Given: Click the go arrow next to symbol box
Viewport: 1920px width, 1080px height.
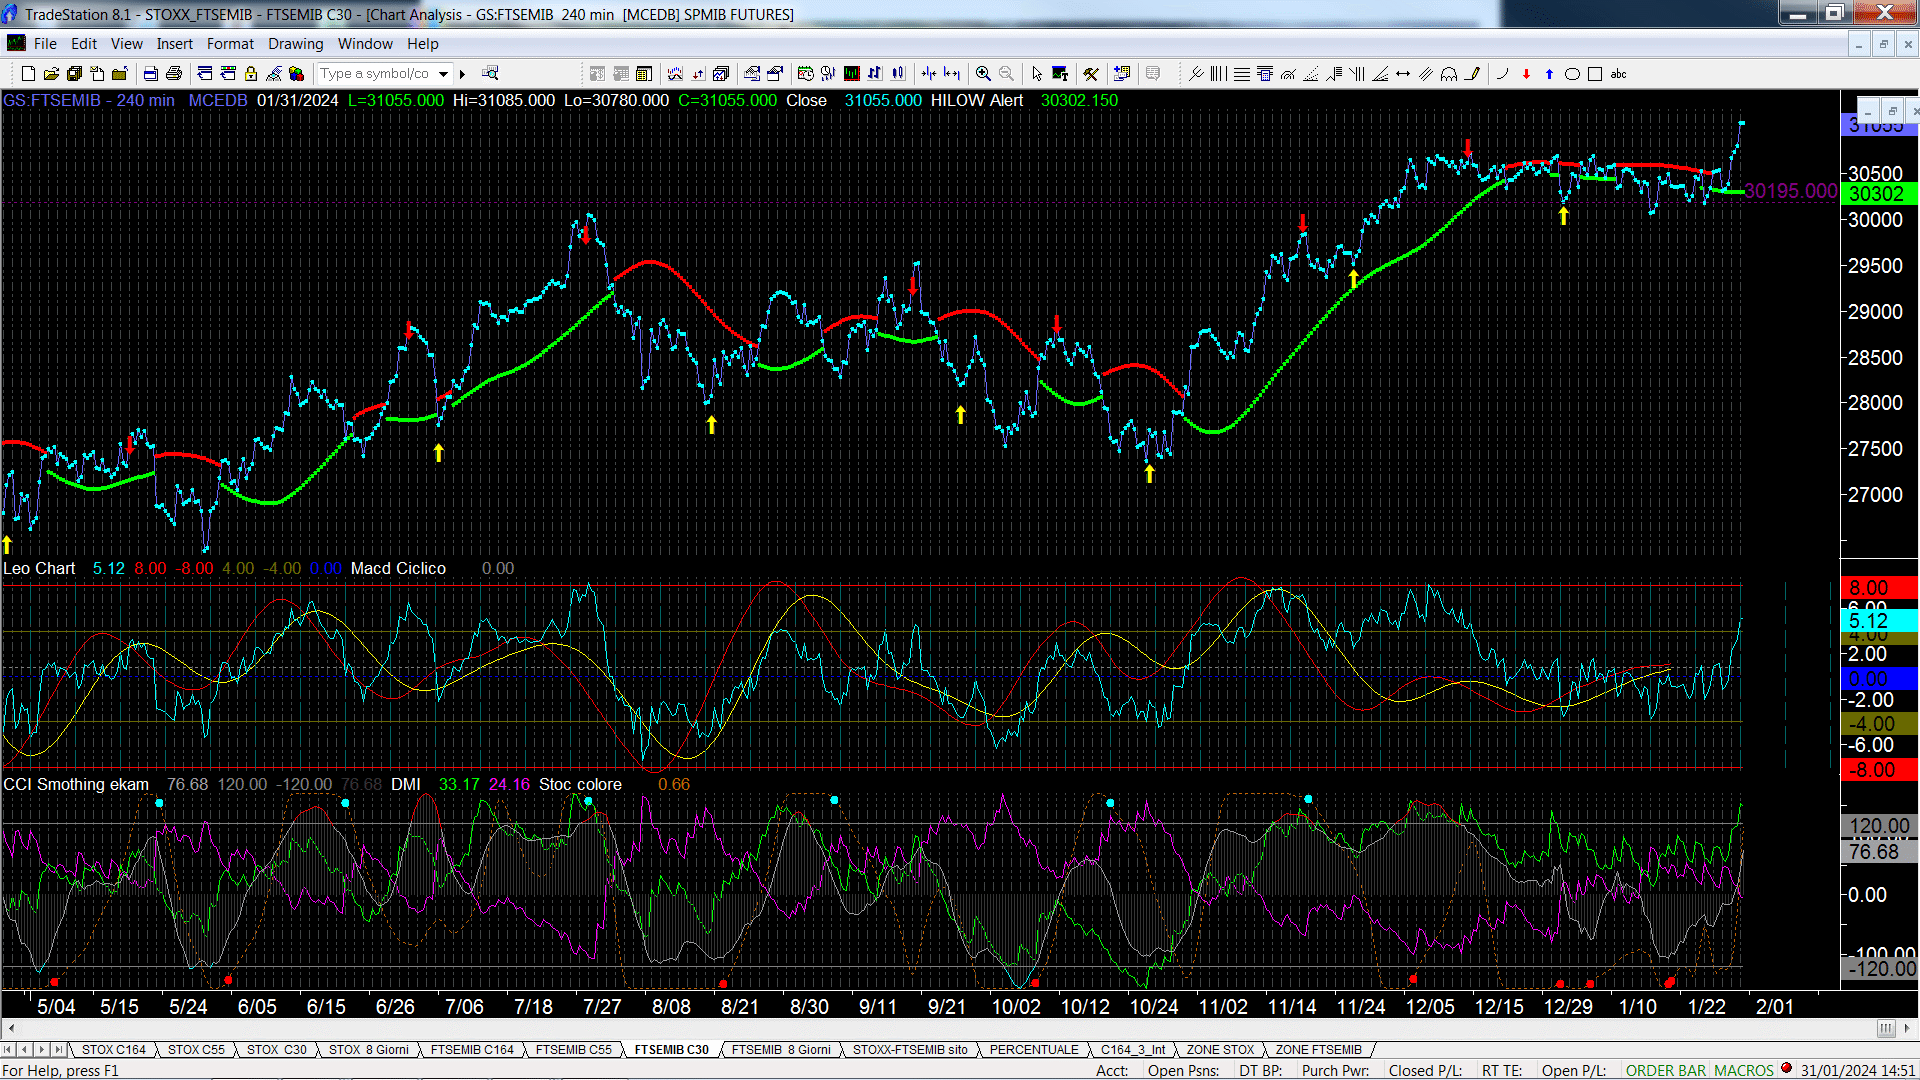Looking at the screenshot, I should click(462, 74).
